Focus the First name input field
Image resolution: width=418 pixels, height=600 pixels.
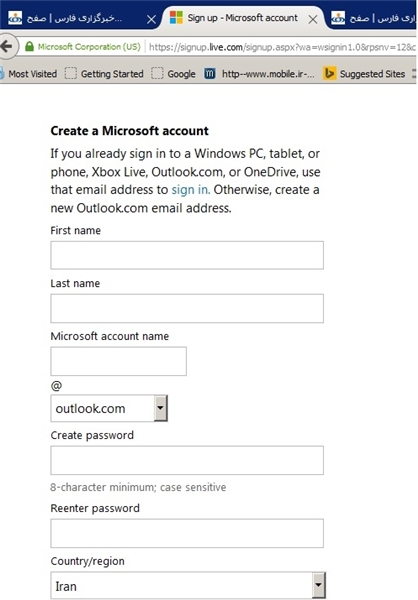tap(187, 255)
